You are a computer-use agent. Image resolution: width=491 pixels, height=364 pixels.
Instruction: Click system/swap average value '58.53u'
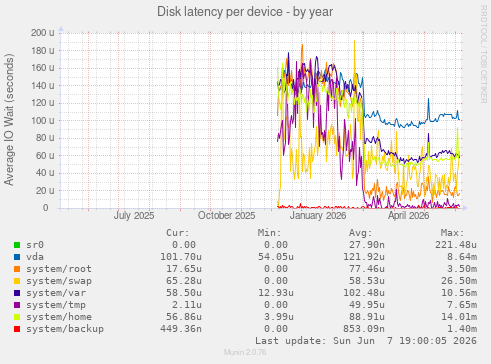(x=367, y=281)
